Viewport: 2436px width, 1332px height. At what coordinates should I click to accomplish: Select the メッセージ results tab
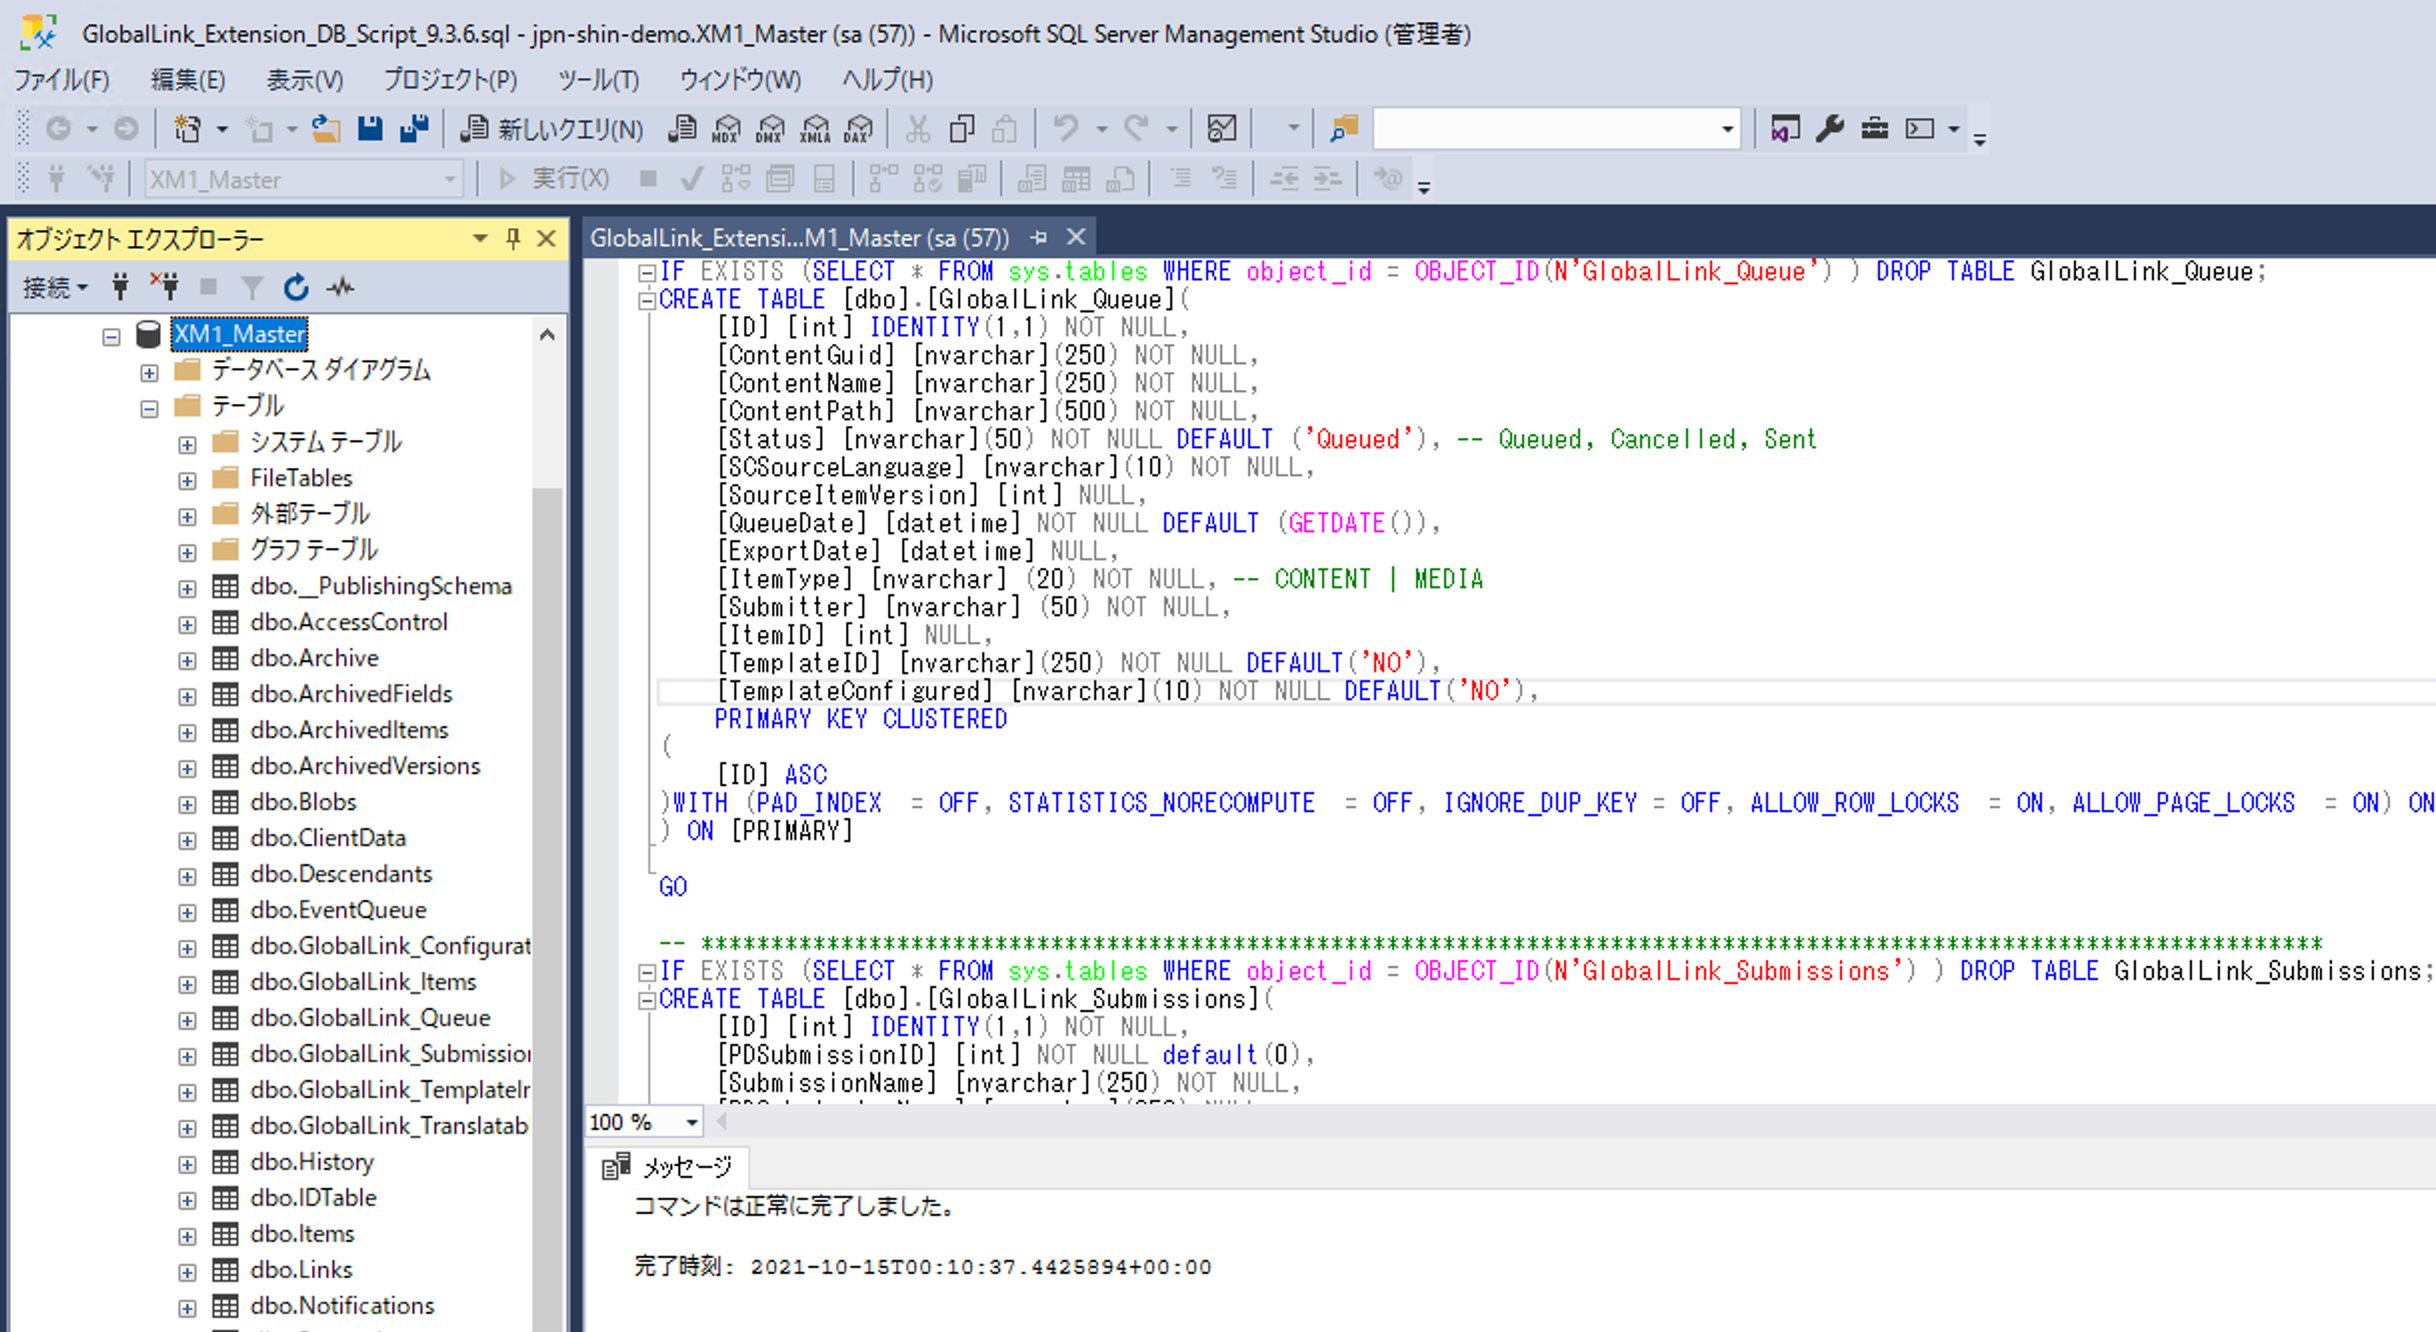(x=667, y=1166)
